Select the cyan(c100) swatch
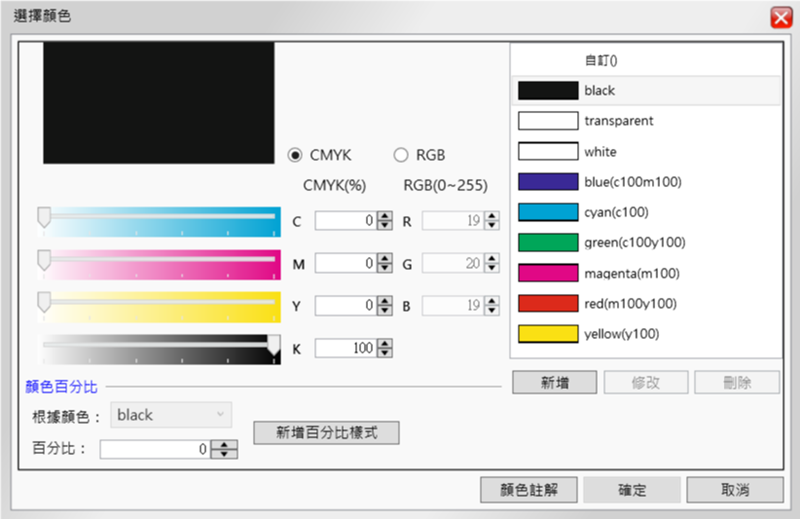Image resolution: width=800 pixels, height=519 pixels. (x=548, y=212)
